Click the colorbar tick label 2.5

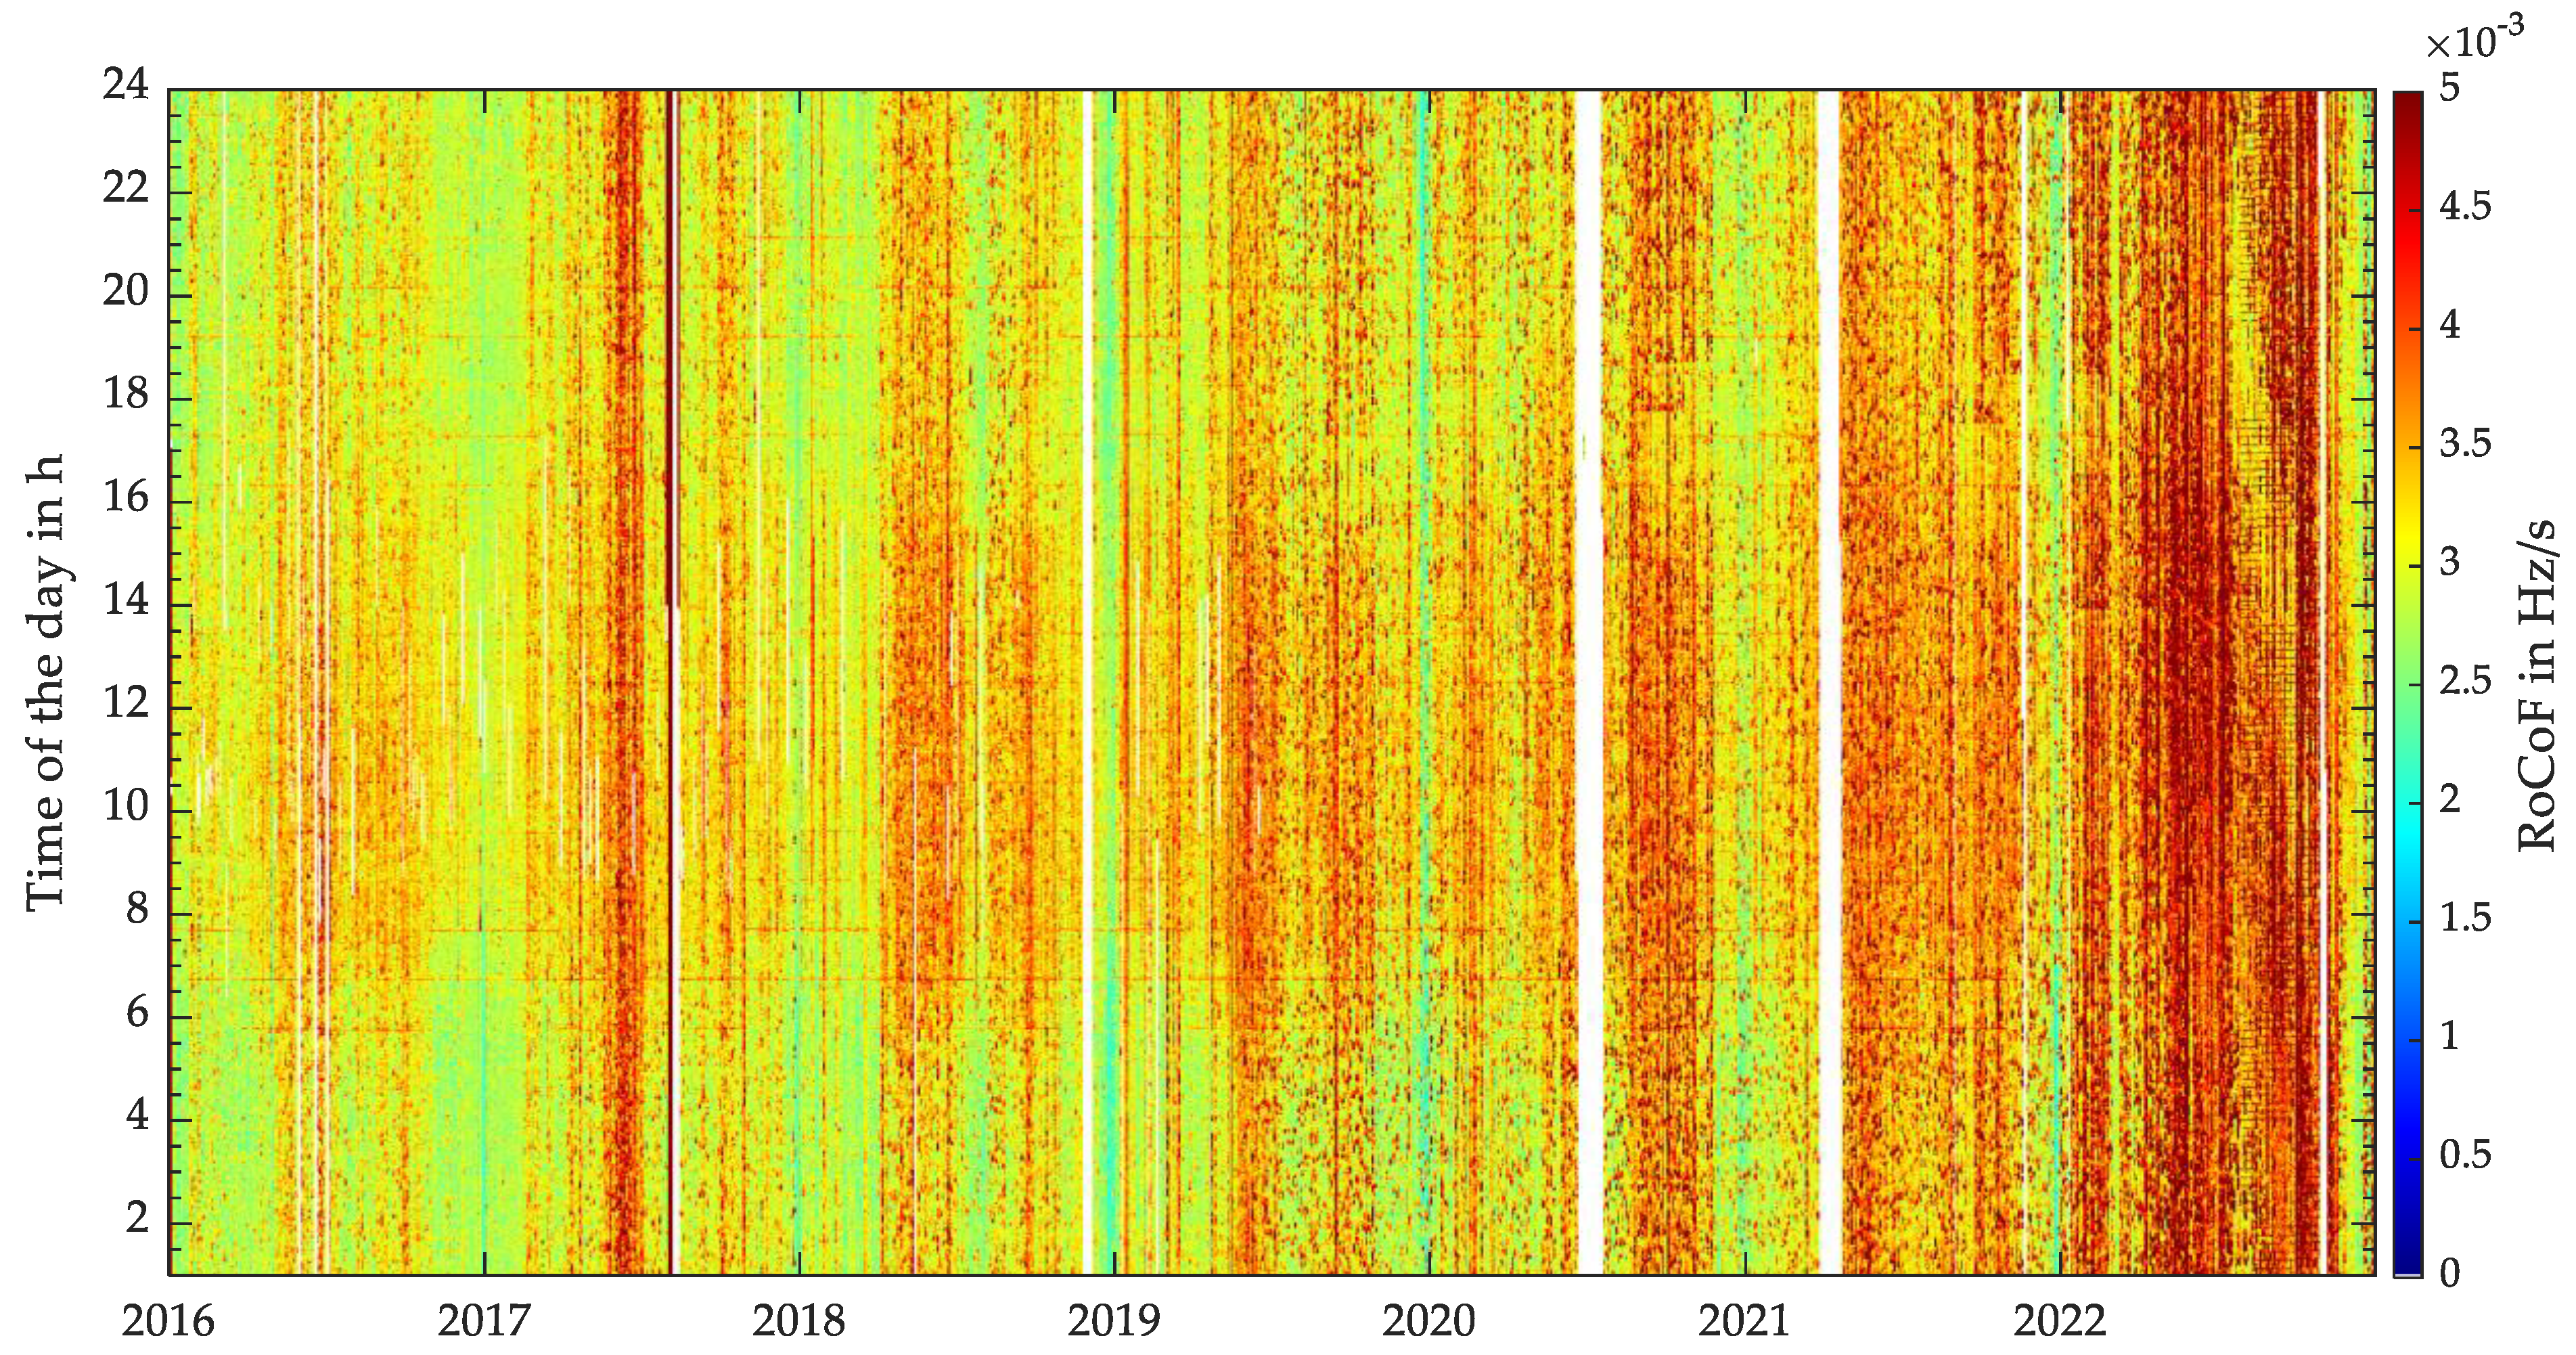click(x=2465, y=681)
